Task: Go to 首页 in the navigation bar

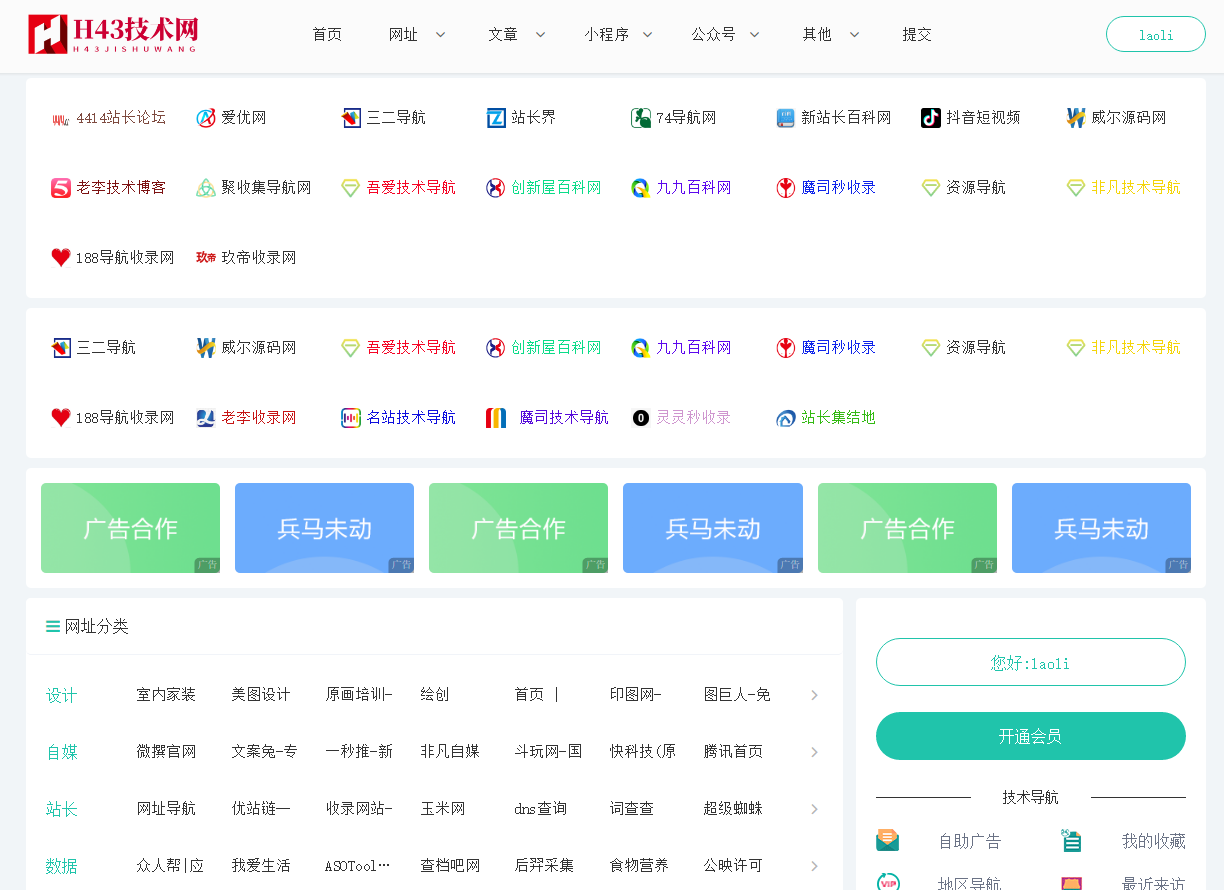Action: click(x=327, y=34)
